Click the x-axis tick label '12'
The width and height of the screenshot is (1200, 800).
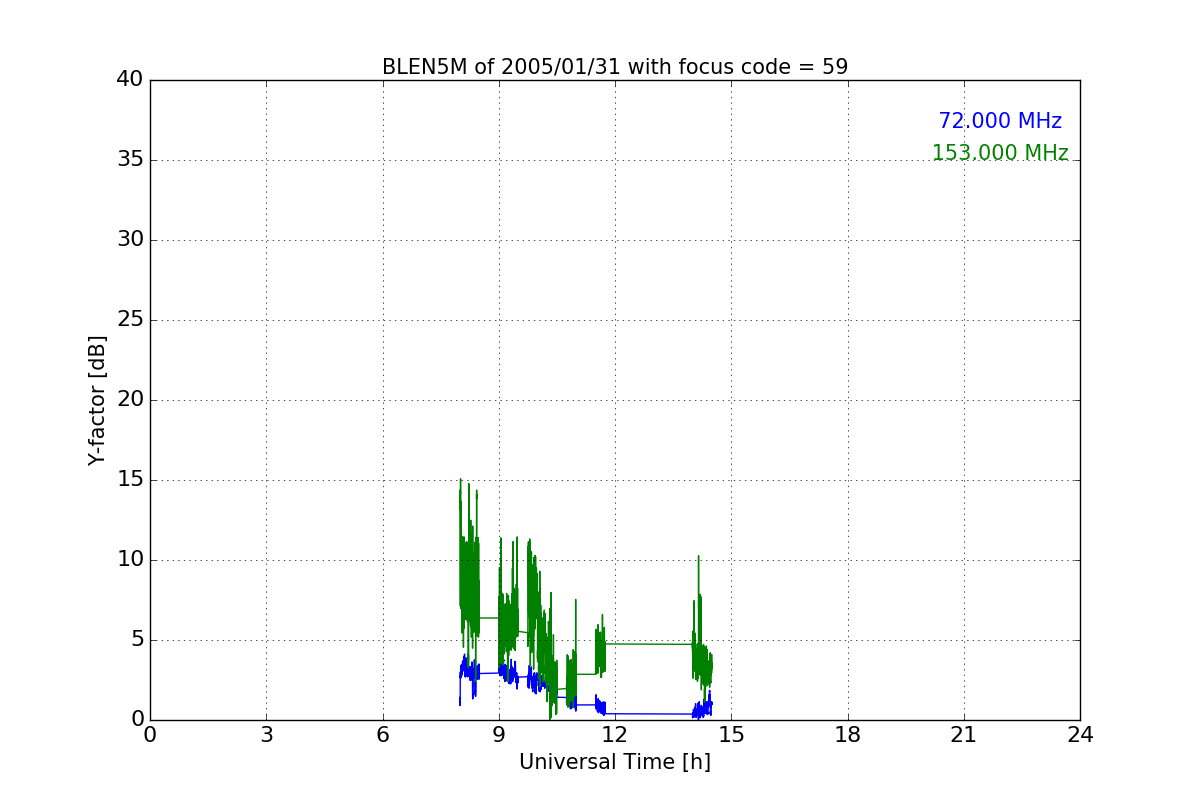pos(615,735)
